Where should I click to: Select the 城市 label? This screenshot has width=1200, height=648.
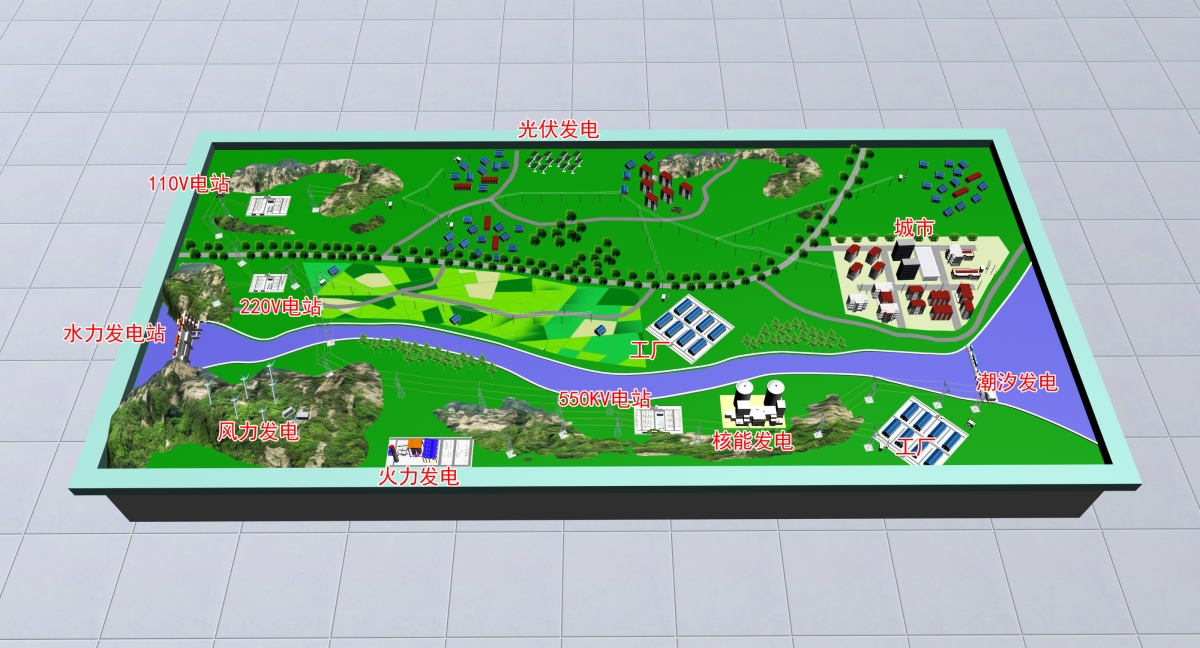pyautogui.click(x=914, y=229)
